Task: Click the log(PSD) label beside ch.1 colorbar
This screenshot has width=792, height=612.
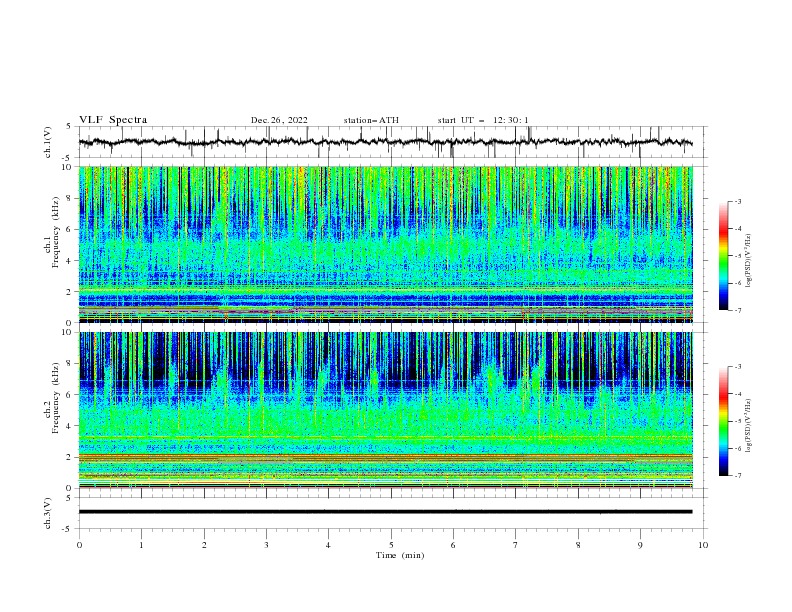Action: pyautogui.click(x=748, y=261)
